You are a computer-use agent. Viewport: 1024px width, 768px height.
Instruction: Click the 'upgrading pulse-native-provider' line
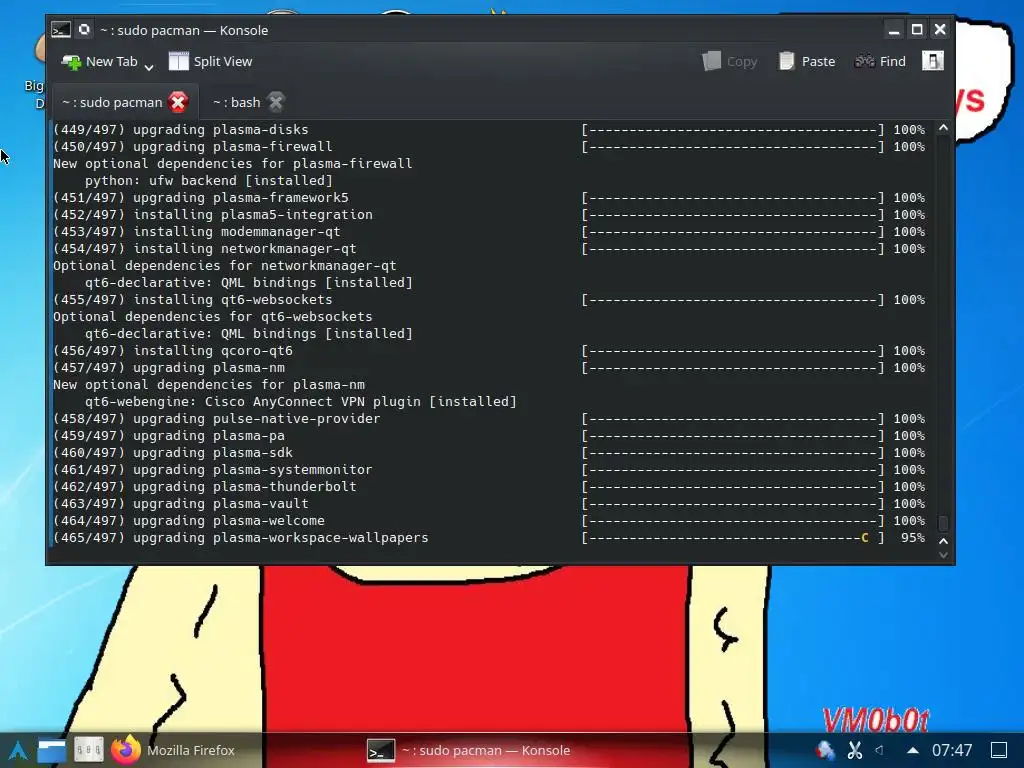pos(217,419)
